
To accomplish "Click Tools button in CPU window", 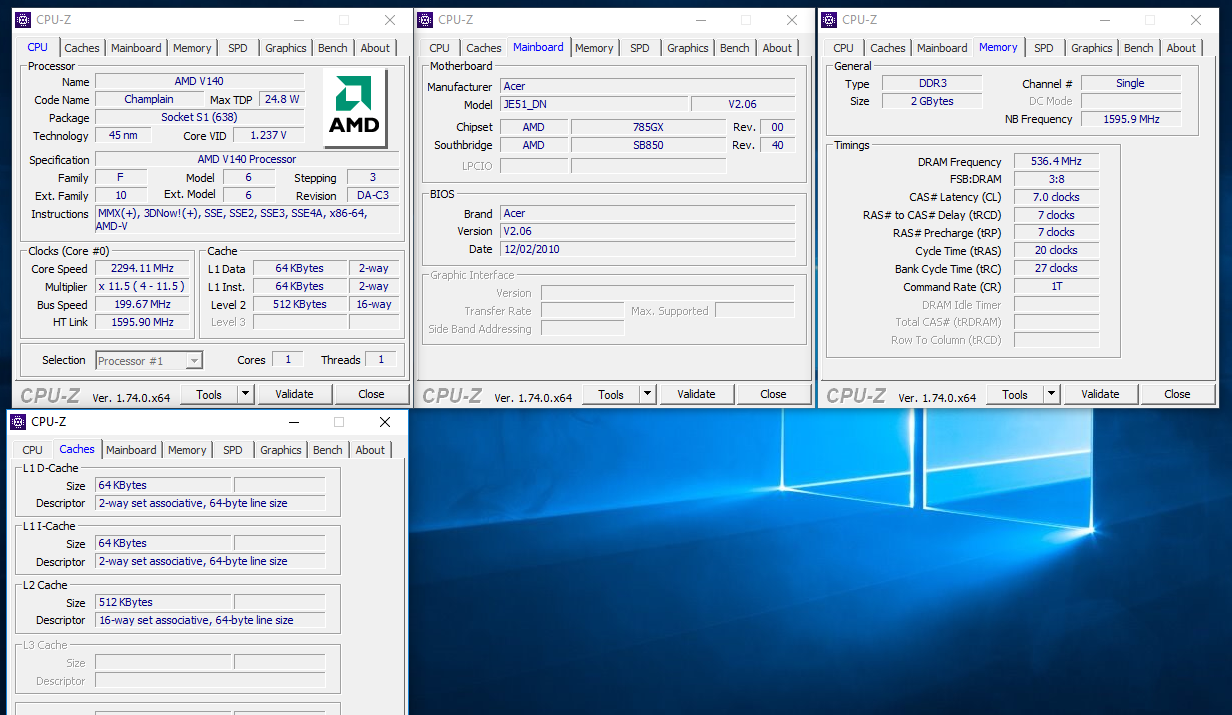I will pos(209,394).
